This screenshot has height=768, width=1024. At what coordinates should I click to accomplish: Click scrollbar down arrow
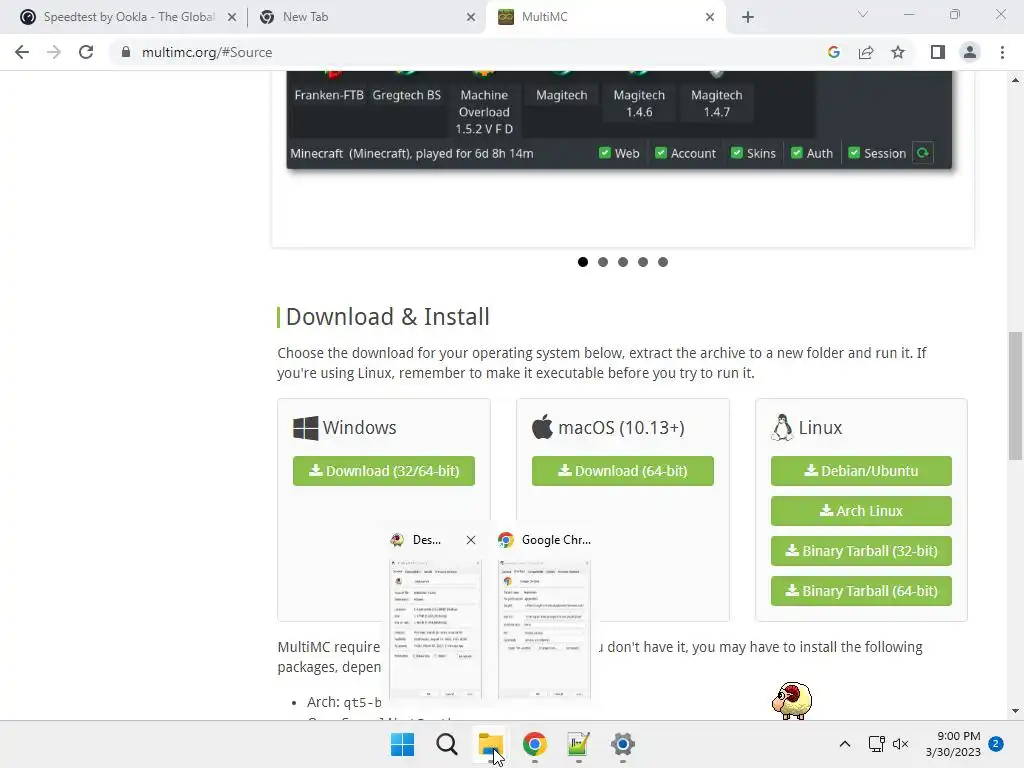pos(1015,711)
